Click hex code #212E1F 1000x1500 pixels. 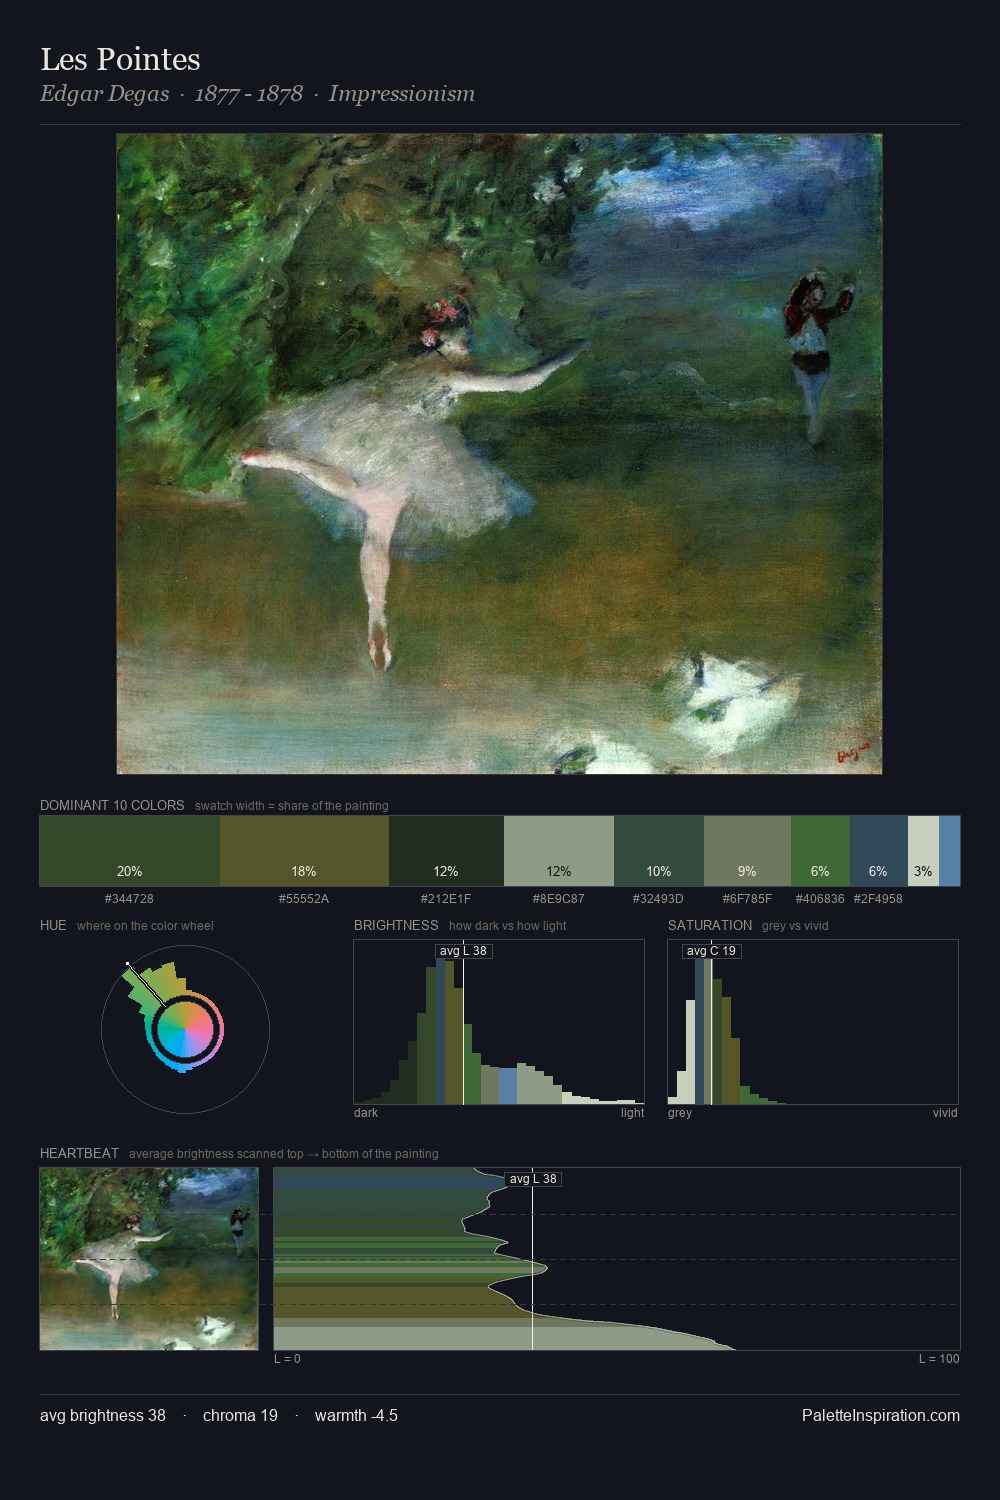click(446, 899)
